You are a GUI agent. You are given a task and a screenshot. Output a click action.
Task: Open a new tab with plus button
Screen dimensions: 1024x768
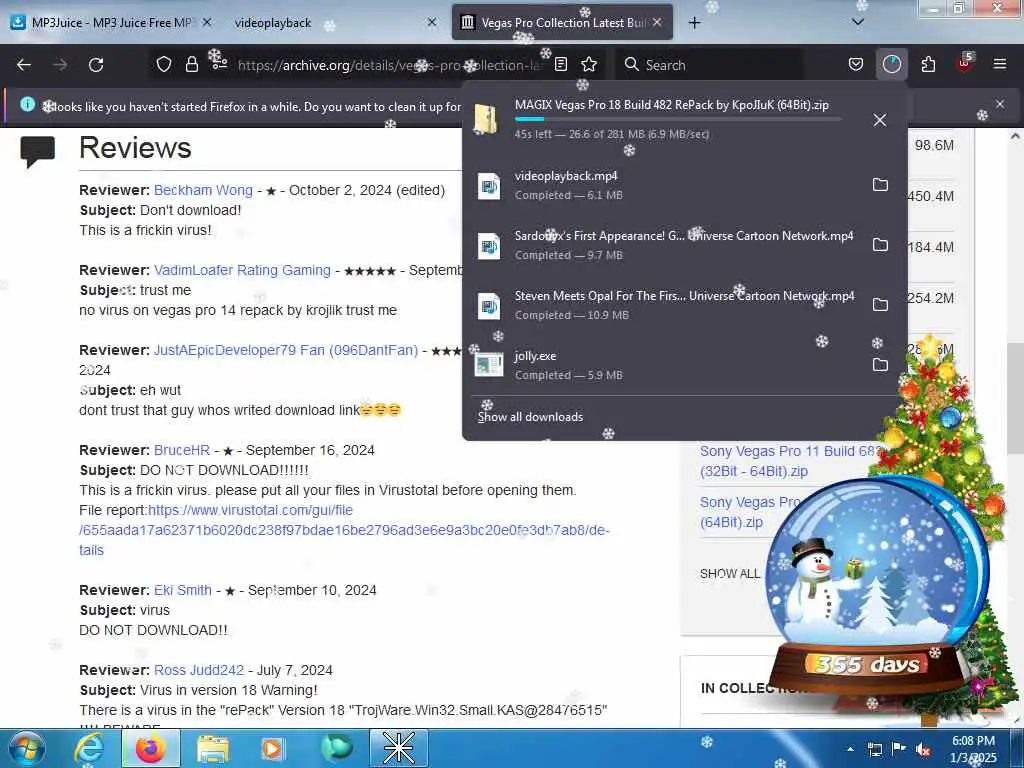click(694, 23)
